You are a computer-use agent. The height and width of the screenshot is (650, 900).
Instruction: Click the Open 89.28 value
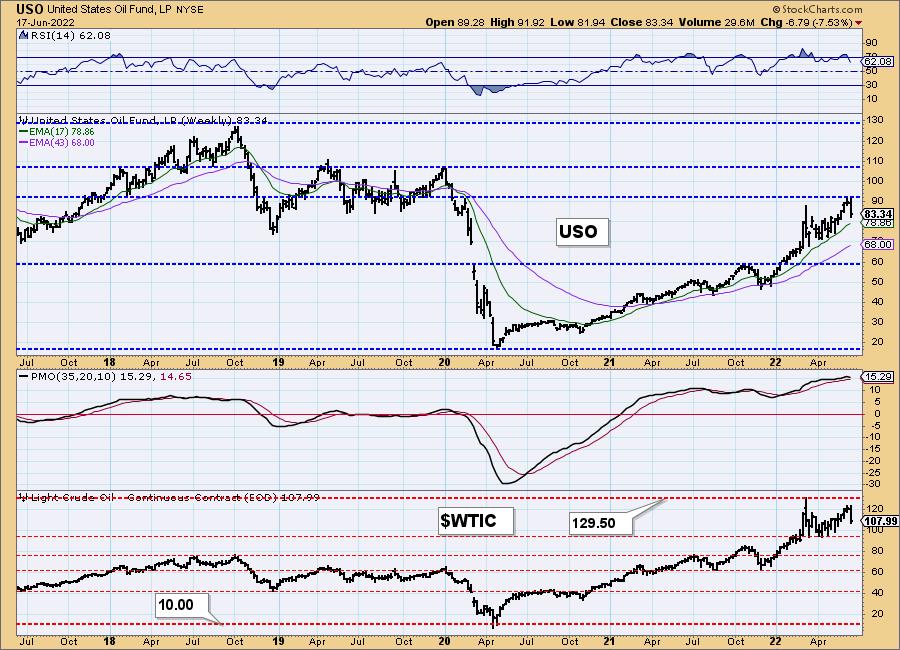pos(455,22)
